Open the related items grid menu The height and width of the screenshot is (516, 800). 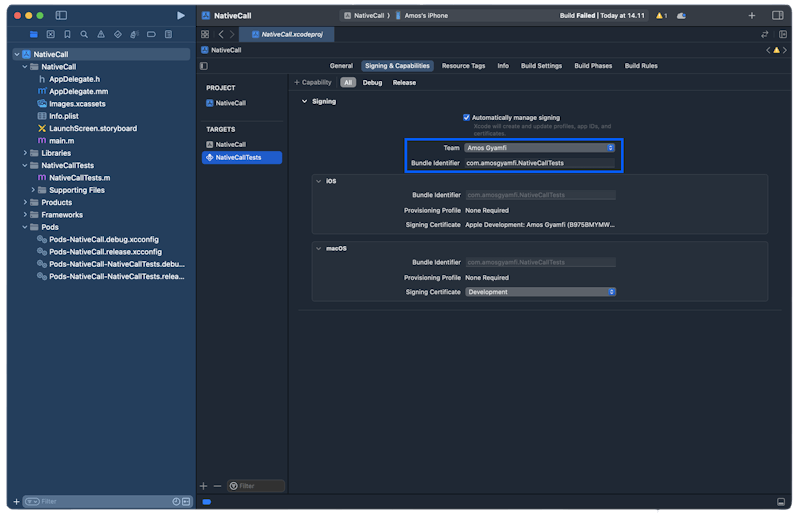205,34
